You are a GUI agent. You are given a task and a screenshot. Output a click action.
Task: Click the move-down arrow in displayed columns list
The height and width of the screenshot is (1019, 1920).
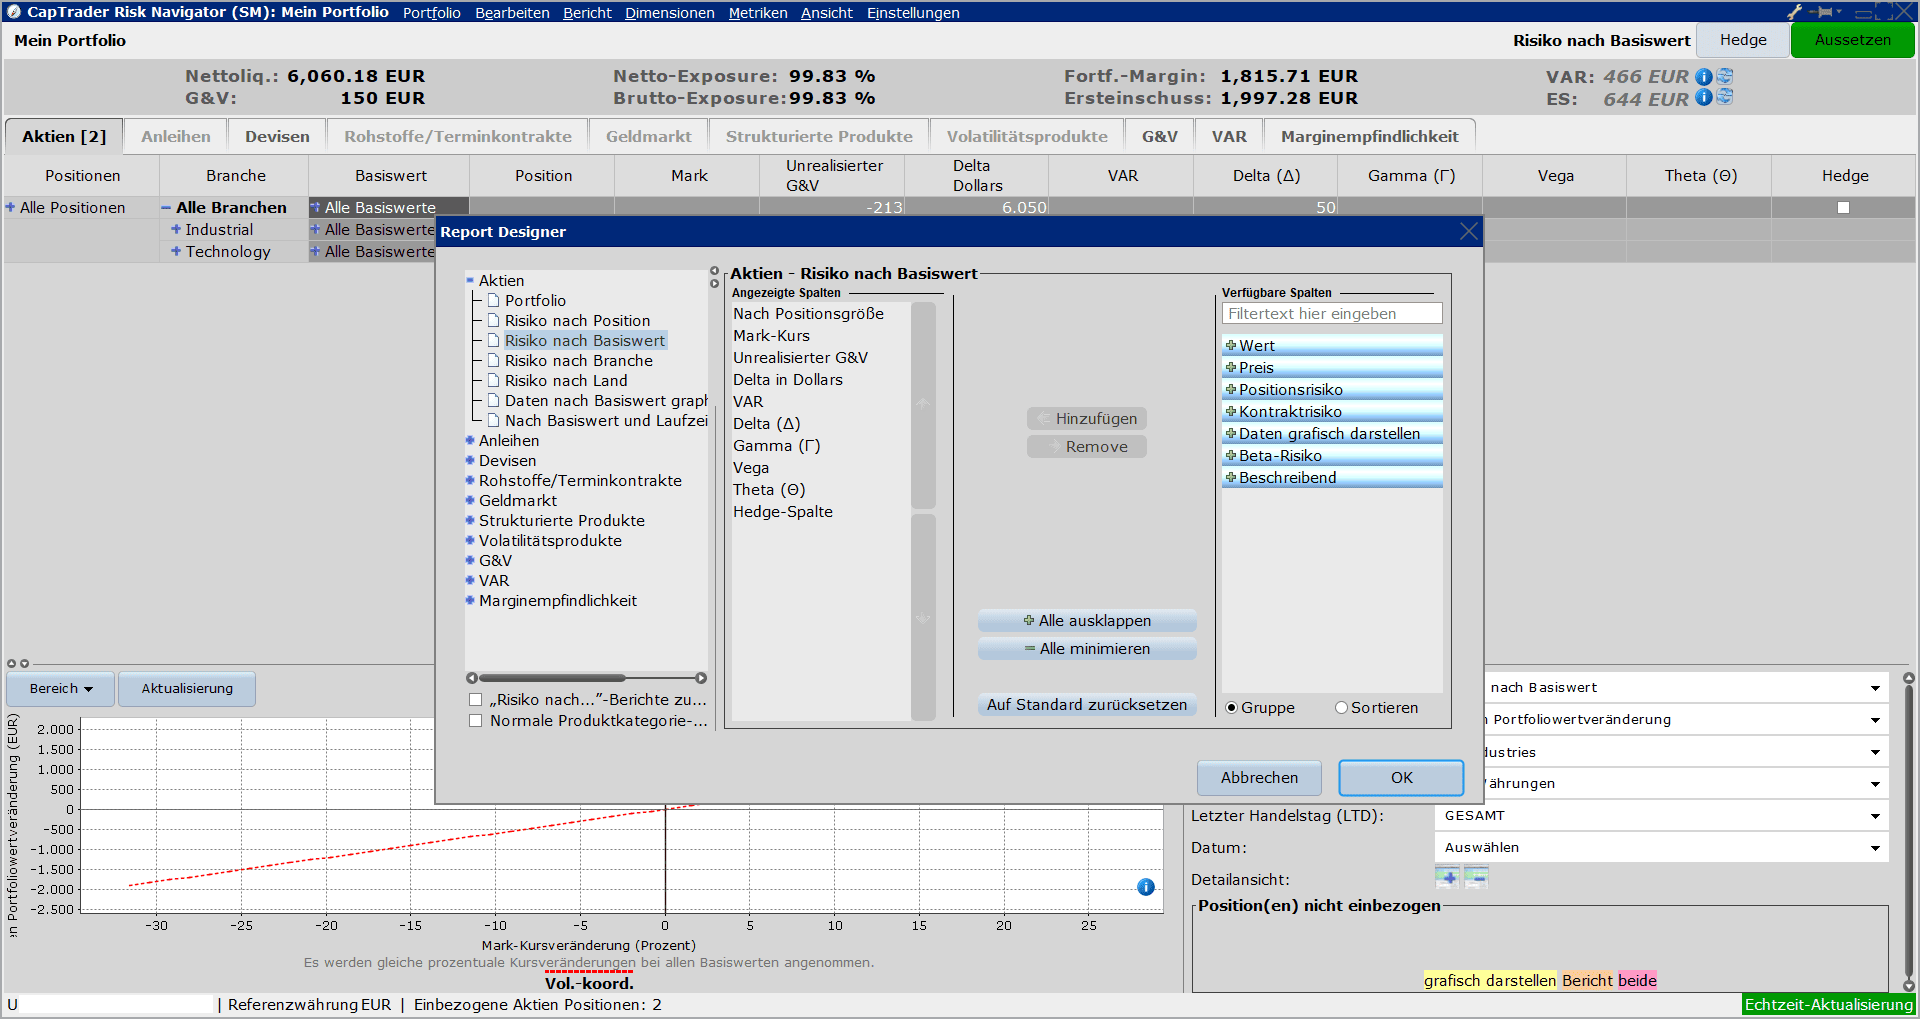tap(923, 618)
